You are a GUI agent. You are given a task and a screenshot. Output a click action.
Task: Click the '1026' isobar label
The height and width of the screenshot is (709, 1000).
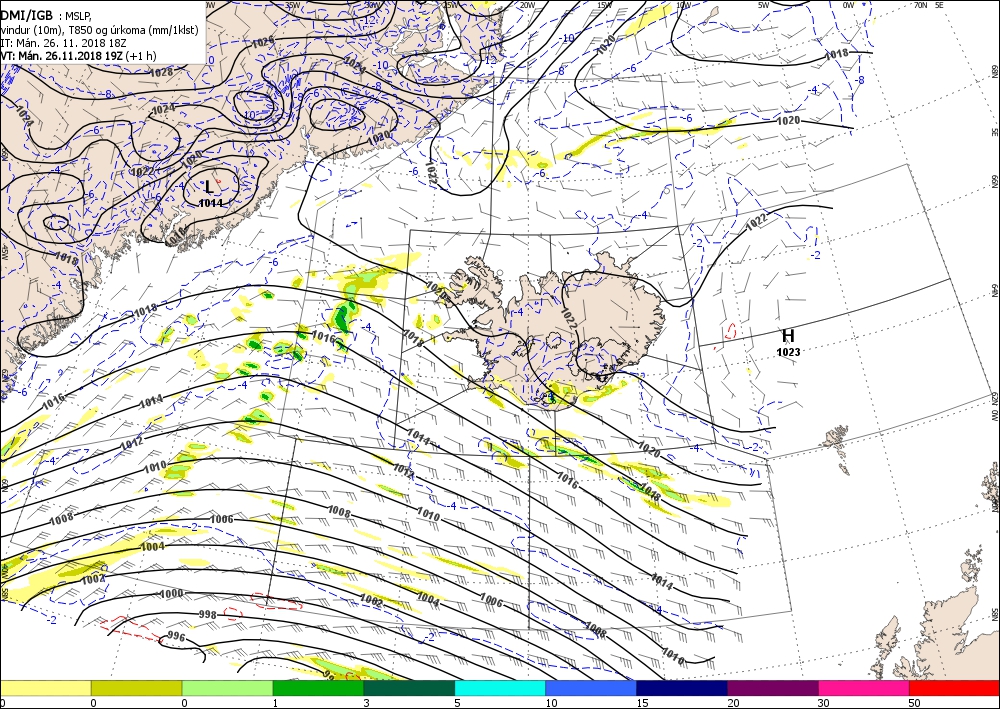263,43
